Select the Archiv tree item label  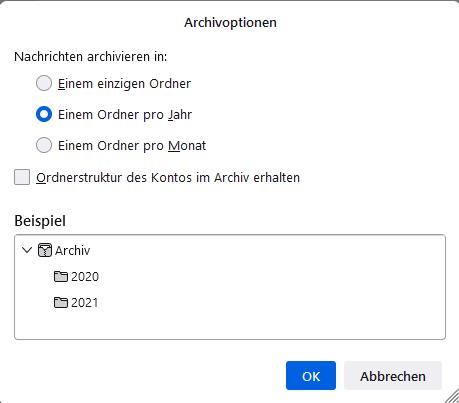tap(72, 250)
